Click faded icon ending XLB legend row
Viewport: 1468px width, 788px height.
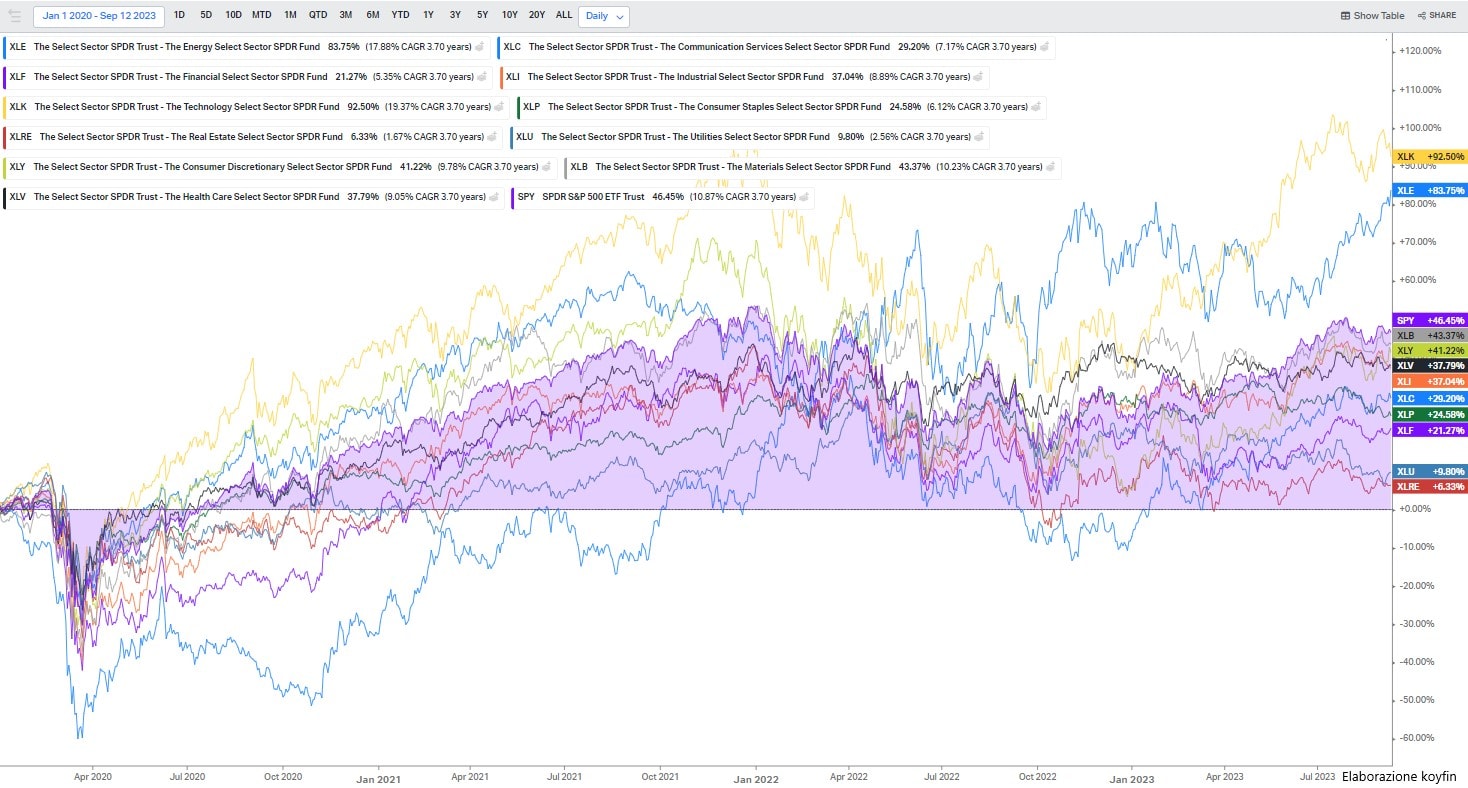coord(1051,167)
